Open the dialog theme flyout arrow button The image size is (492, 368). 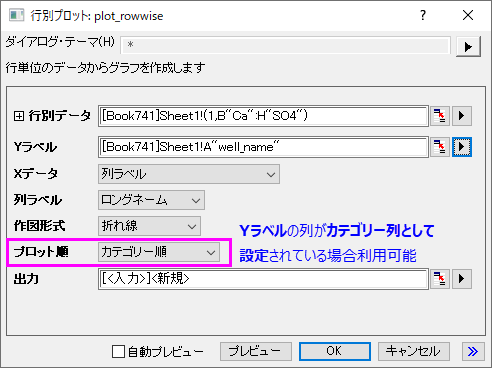click(468, 46)
